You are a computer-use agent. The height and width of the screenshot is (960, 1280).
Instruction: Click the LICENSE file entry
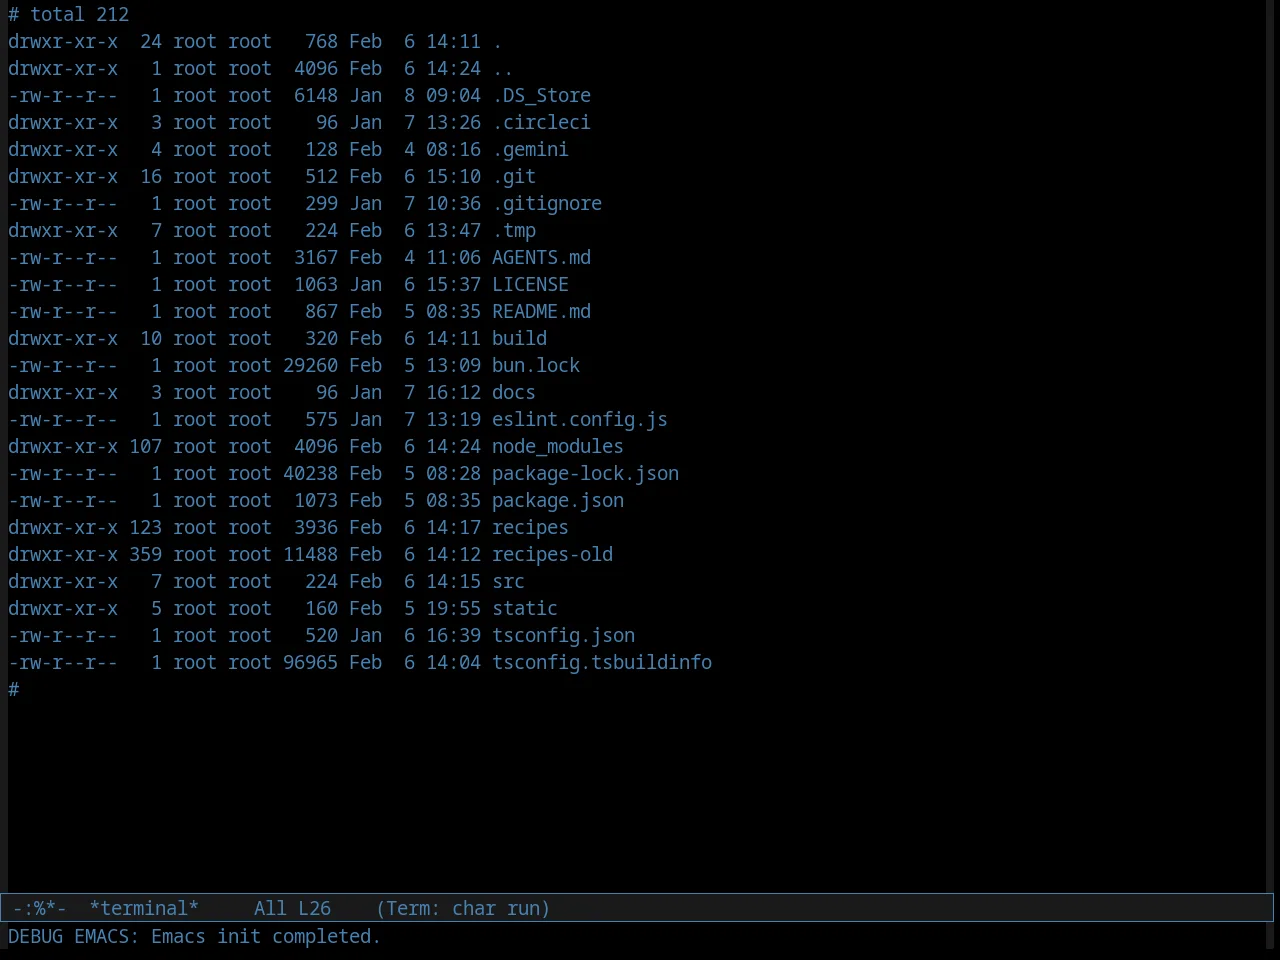530,285
